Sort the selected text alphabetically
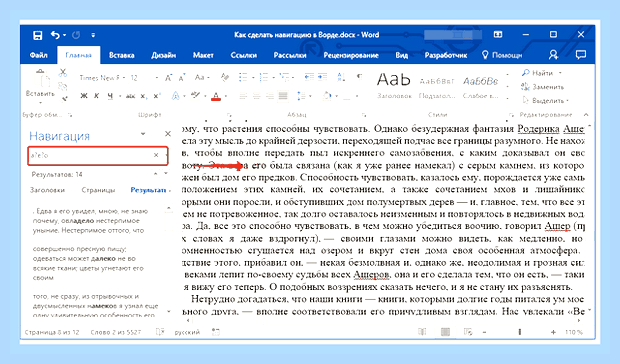 pos(341,77)
